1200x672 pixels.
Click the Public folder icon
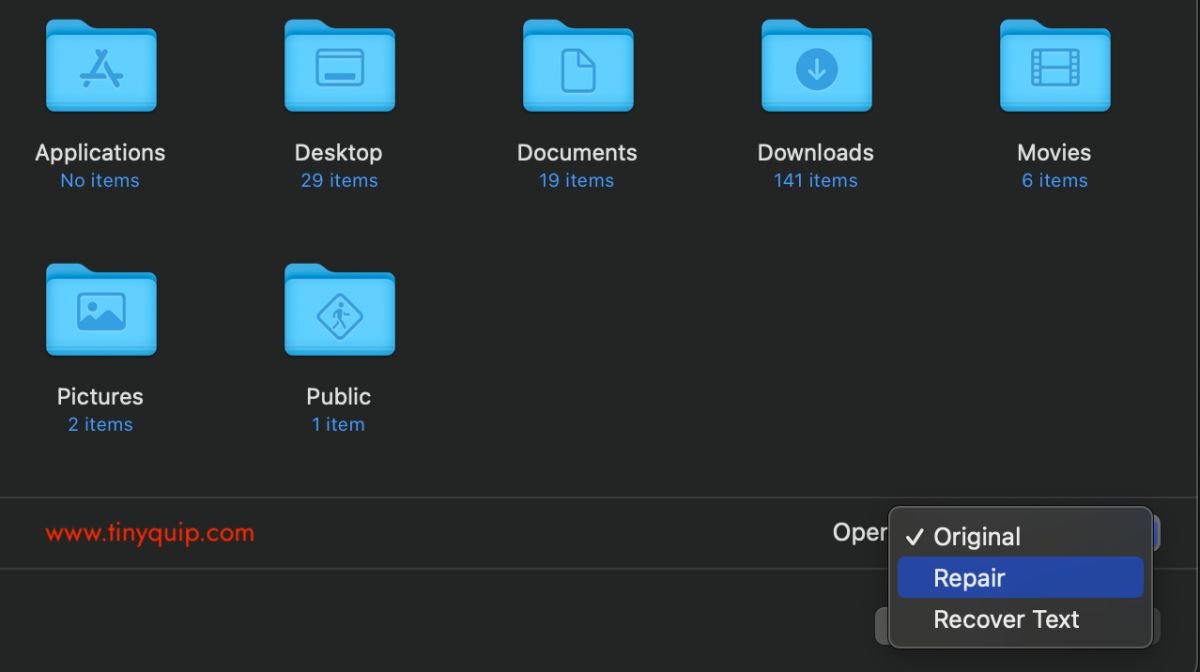pos(339,310)
